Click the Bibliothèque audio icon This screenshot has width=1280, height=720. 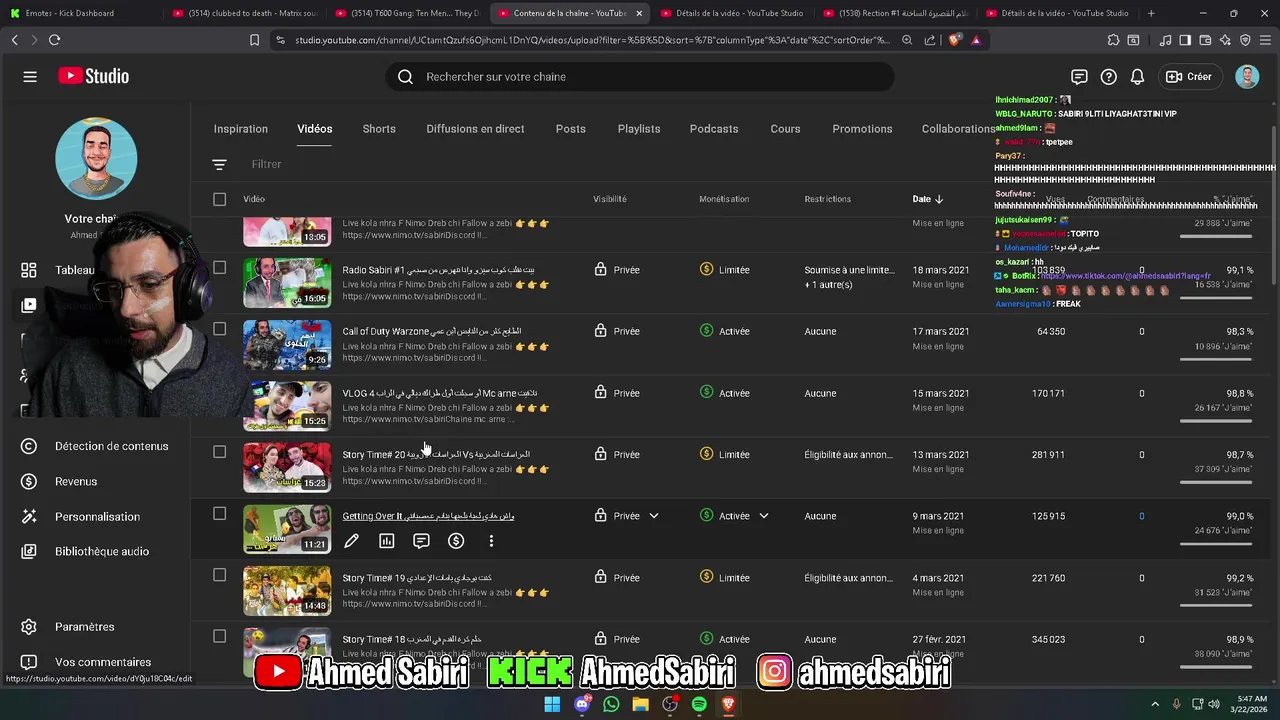tap(29, 551)
